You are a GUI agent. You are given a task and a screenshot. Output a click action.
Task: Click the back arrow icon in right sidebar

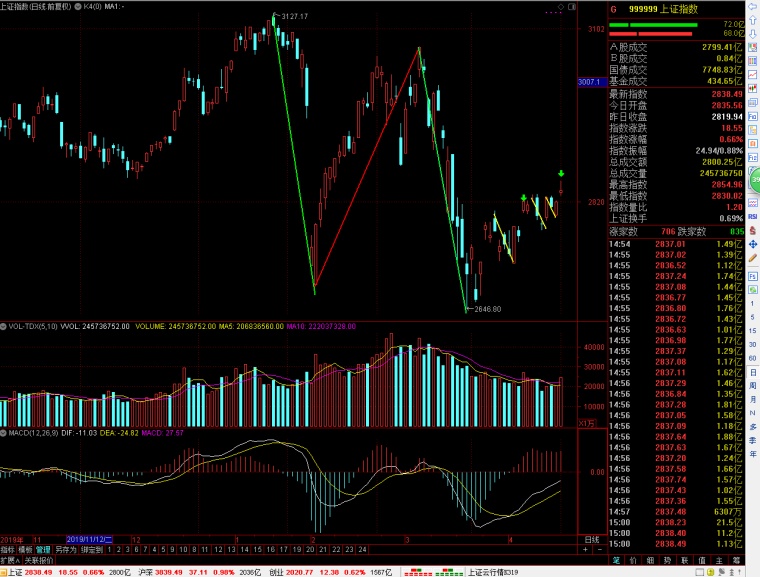[x=753, y=5]
